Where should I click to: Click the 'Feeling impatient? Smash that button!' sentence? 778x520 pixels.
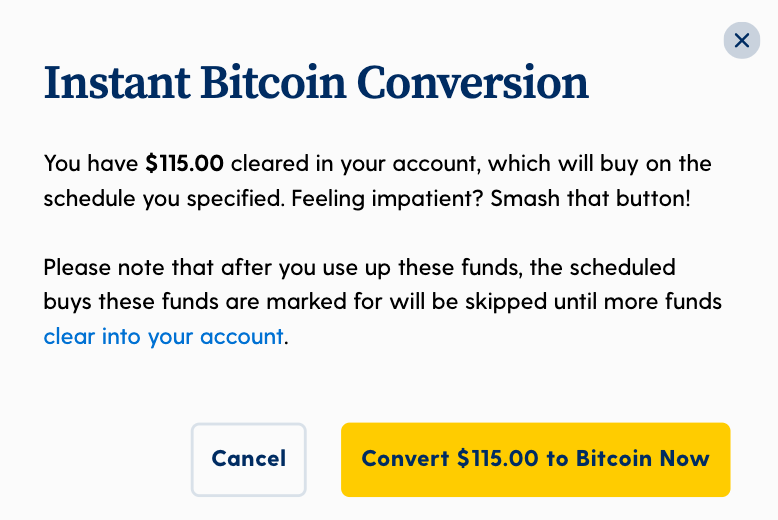point(491,198)
